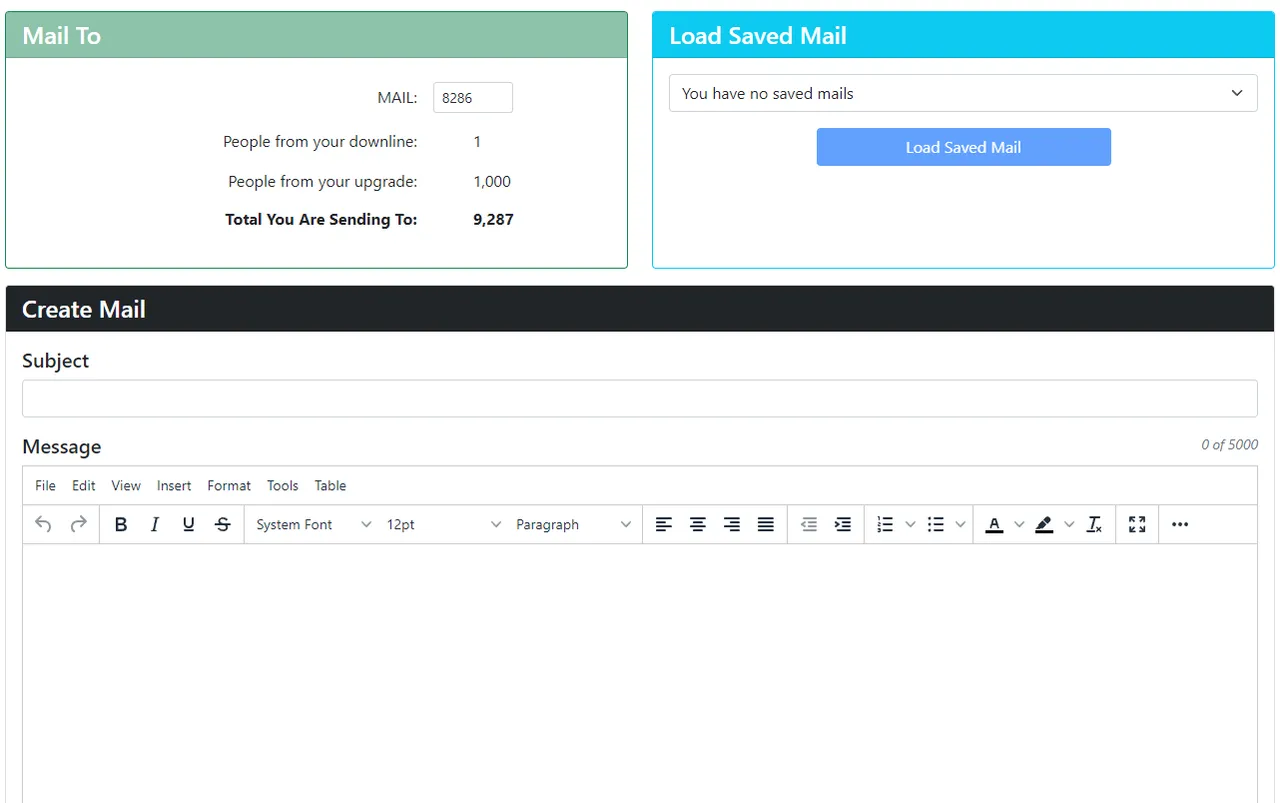The height and width of the screenshot is (803, 1280).
Task: Apply background highlight color
Action: click(1044, 524)
